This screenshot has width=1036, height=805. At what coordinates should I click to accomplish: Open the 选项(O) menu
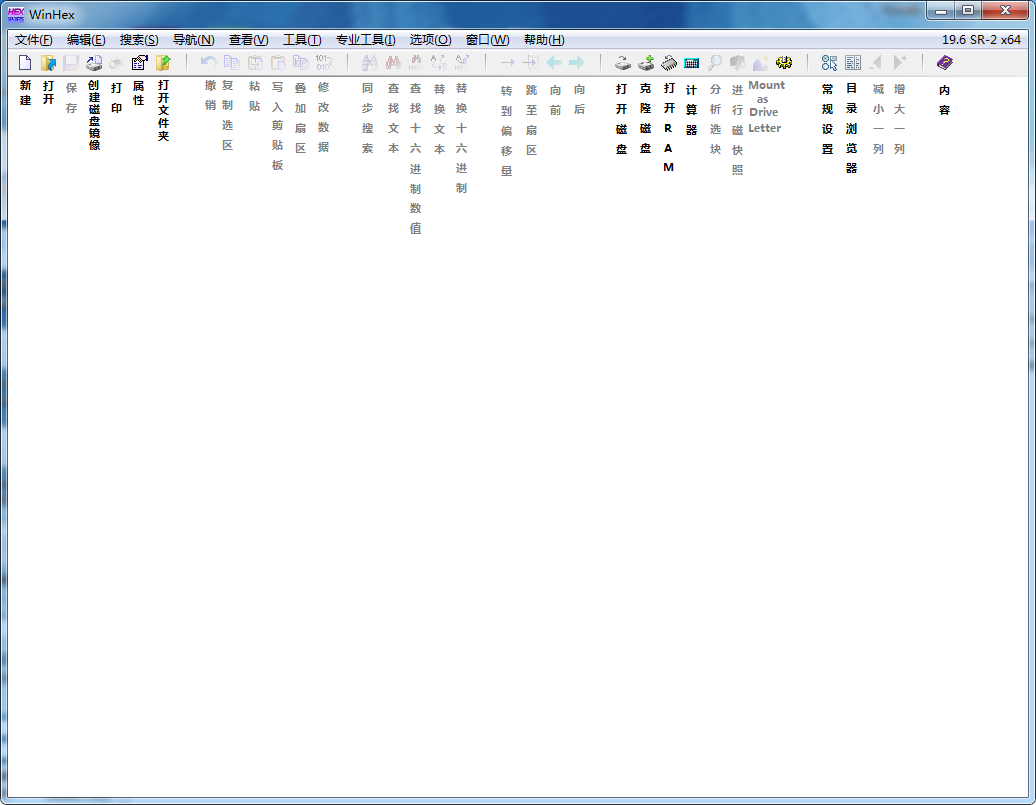tap(430, 40)
